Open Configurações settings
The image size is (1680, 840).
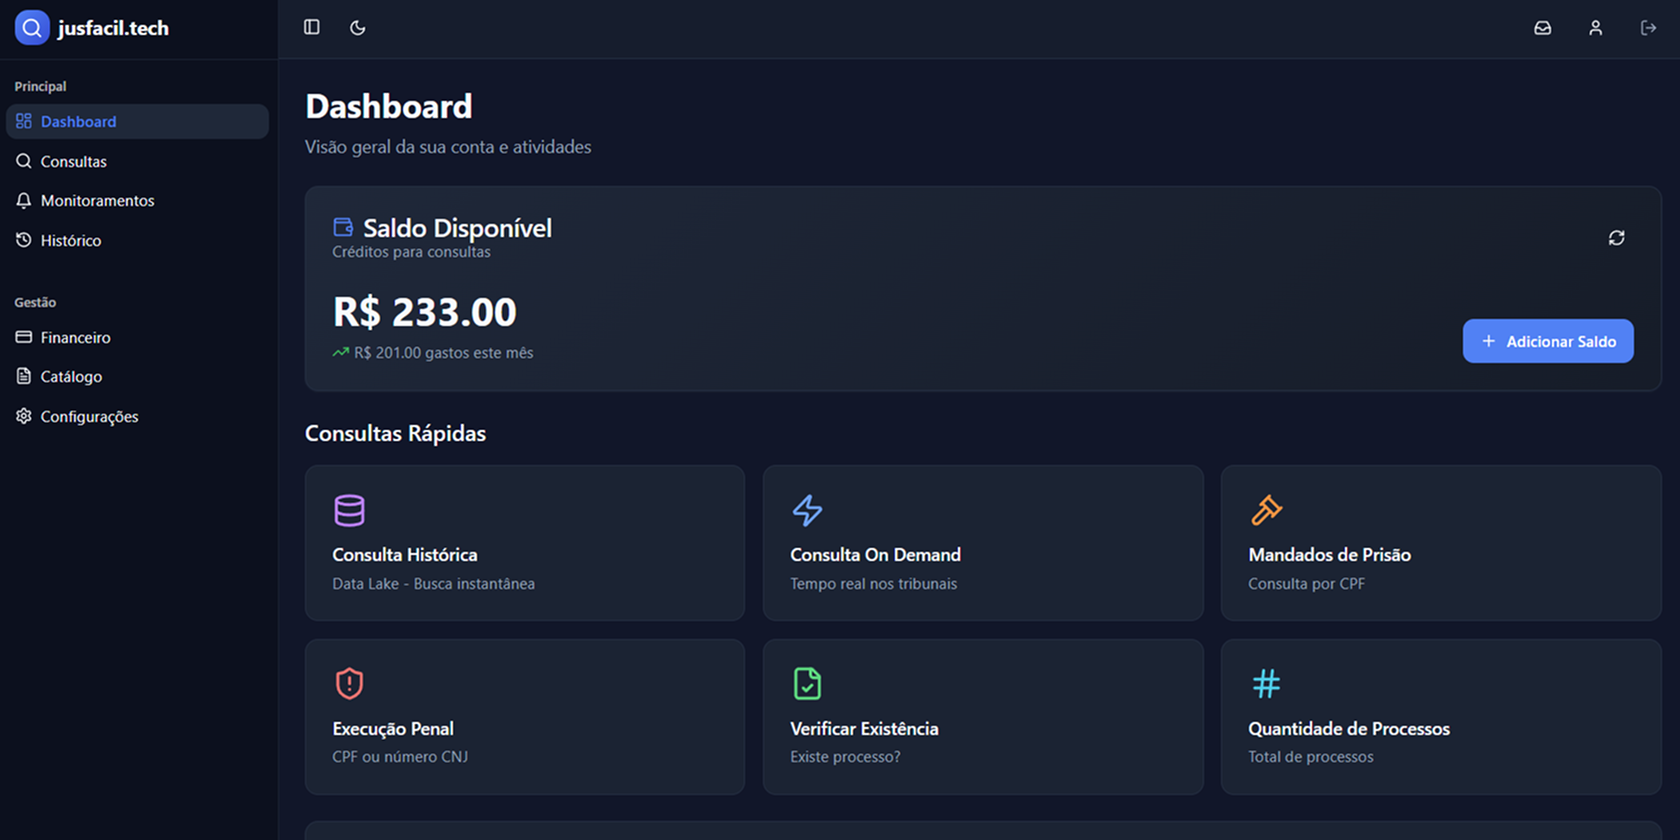89,417
